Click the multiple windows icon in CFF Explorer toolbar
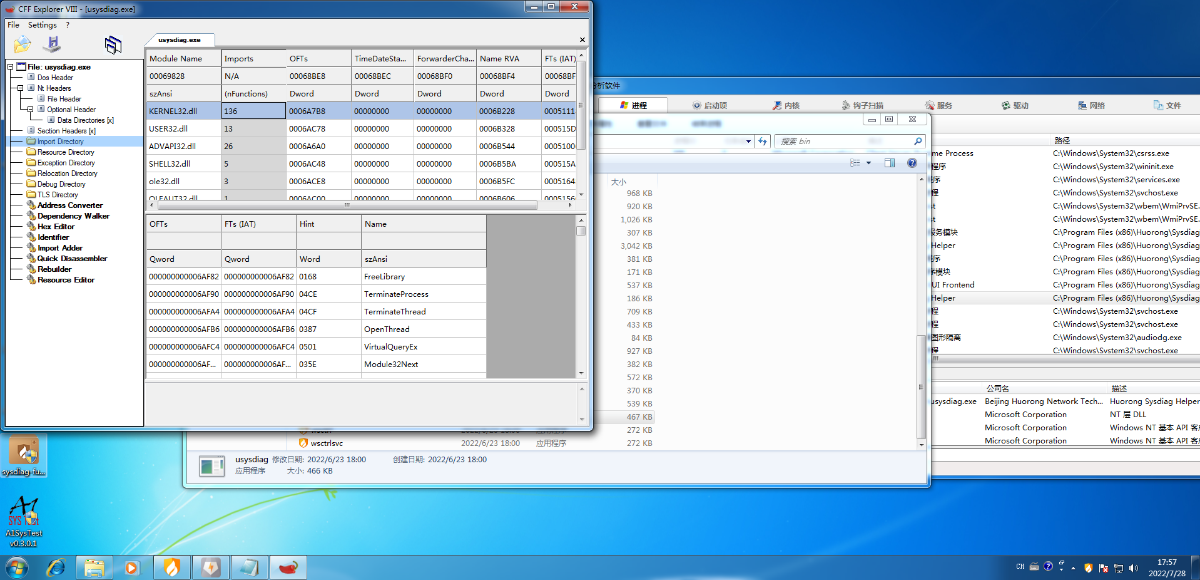The height and width of the screenshot is (580, 1200). pos(113,45)
